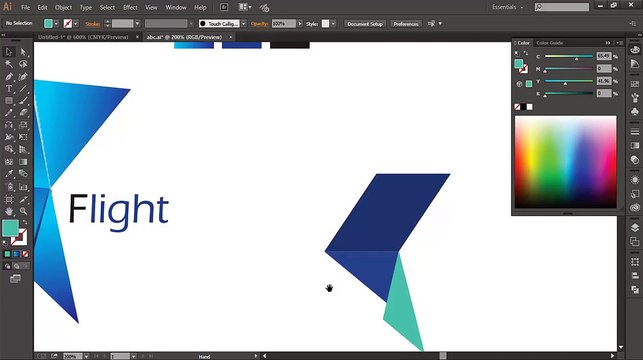
Task: Open the Color panel flyout menu
Action: pyautogui.click(x=620, y=43)
